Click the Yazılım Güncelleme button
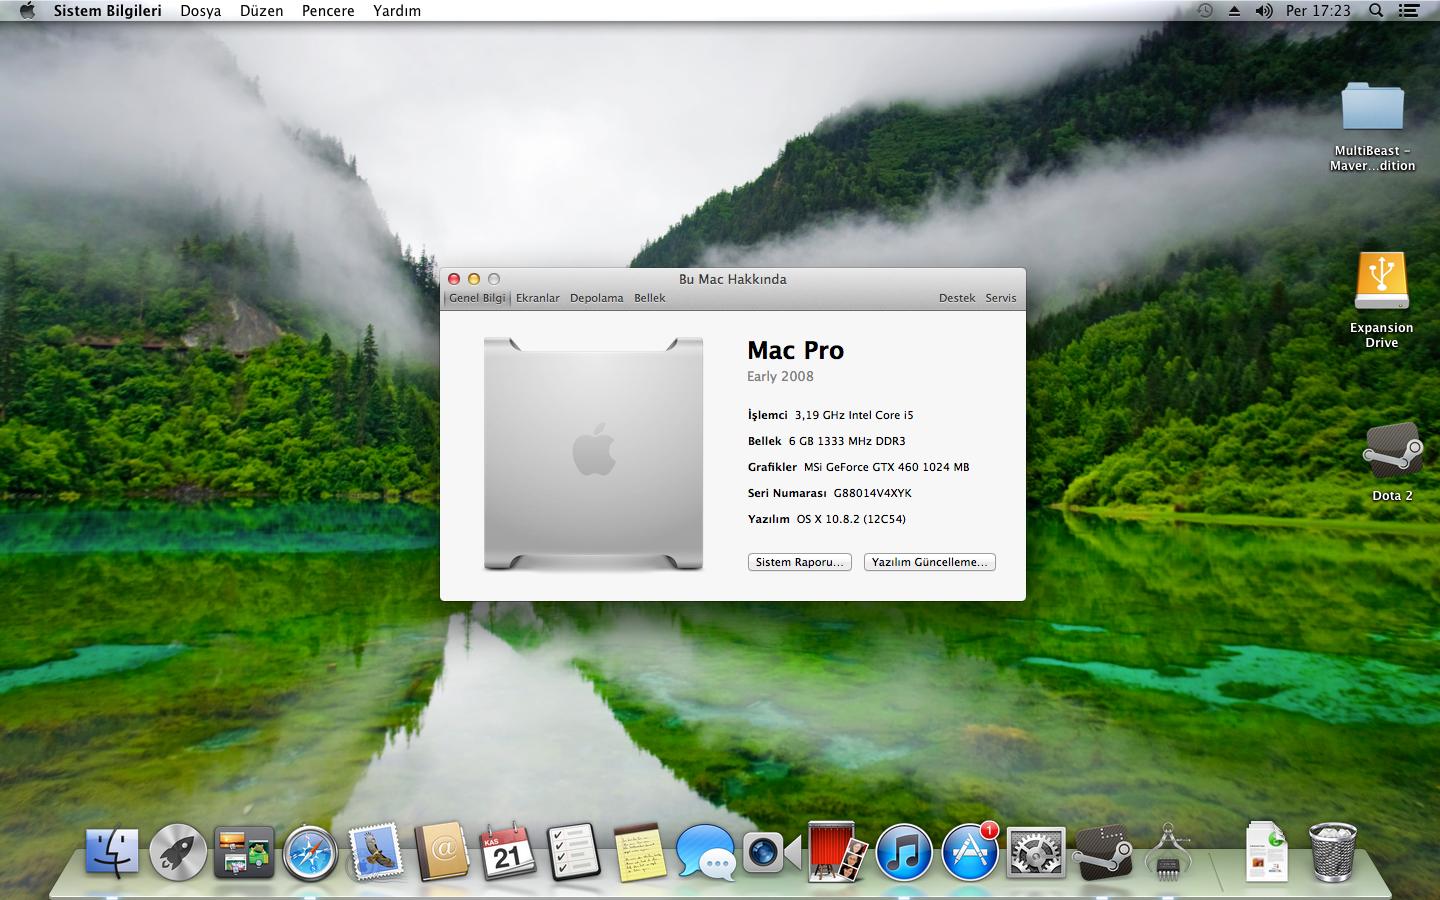This screenshot has width=1440, height=900. (930, 562)
